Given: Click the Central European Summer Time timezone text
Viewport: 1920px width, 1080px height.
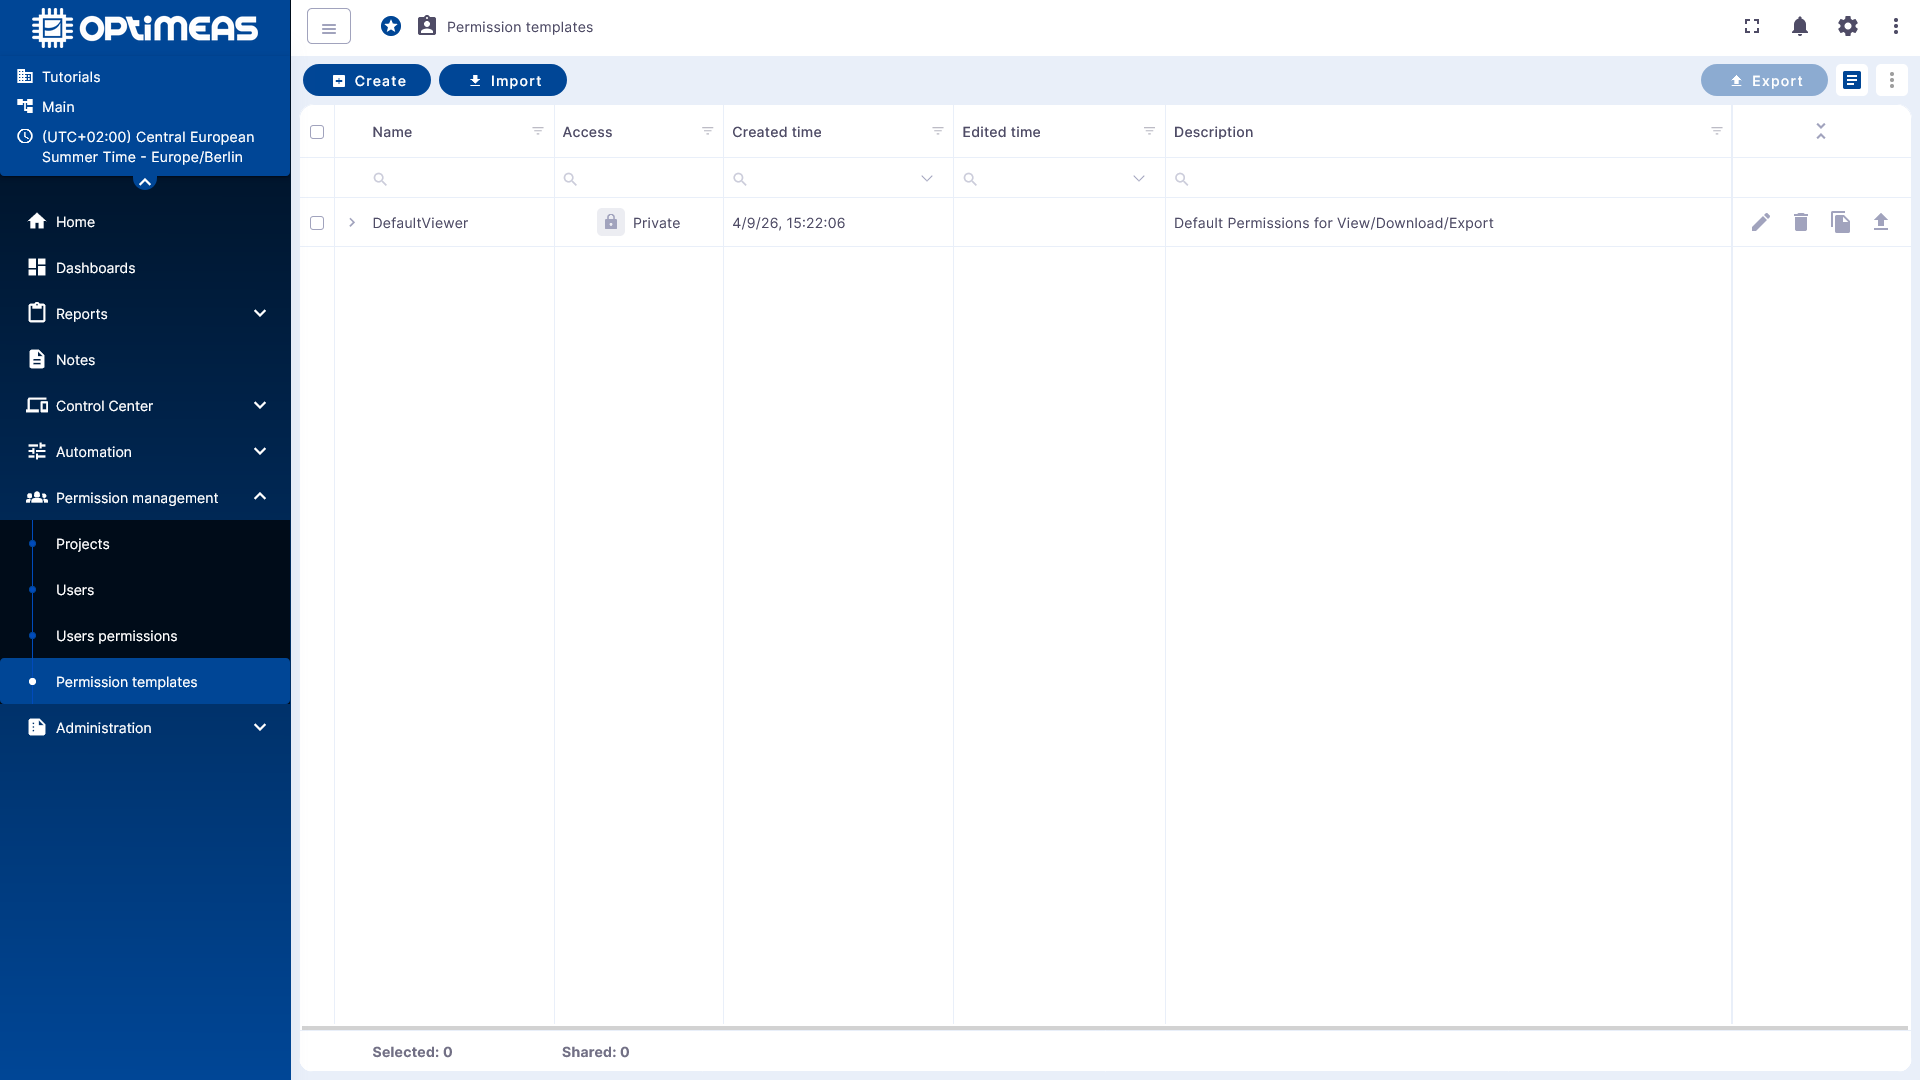Looking at the screenshot, I should (148, 147).
